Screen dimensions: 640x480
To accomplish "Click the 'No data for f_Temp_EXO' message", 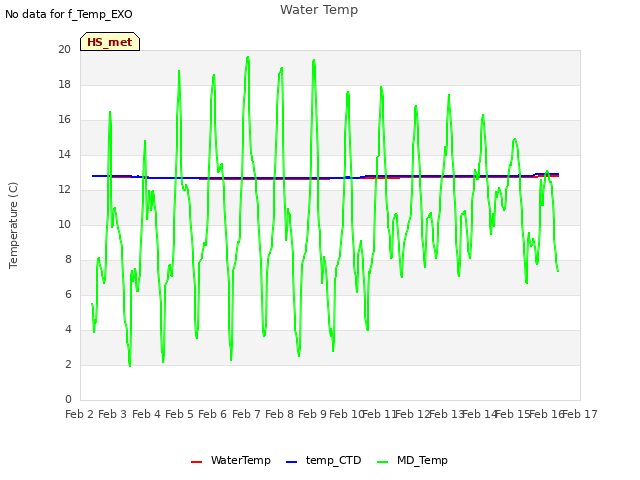I will tap(69, 14).
